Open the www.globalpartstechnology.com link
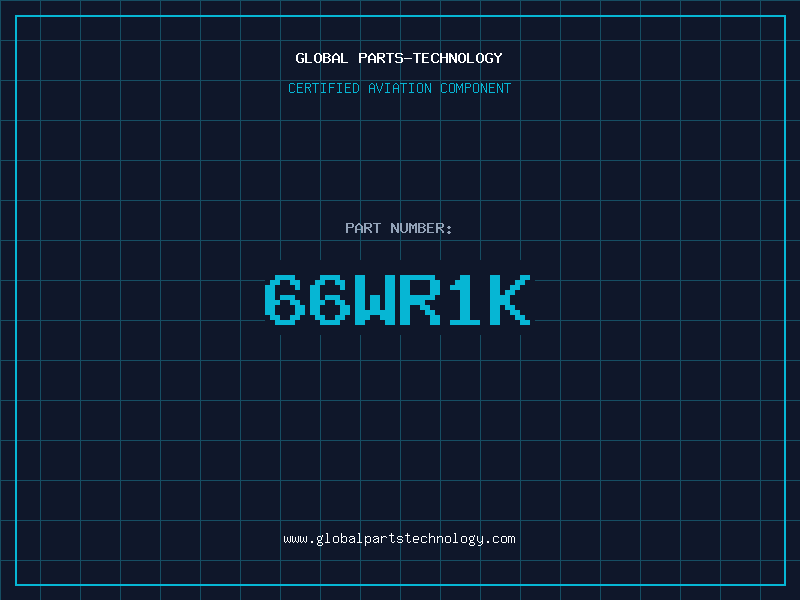This screenshot has width=800, height=600. click(x=399, y=539)
